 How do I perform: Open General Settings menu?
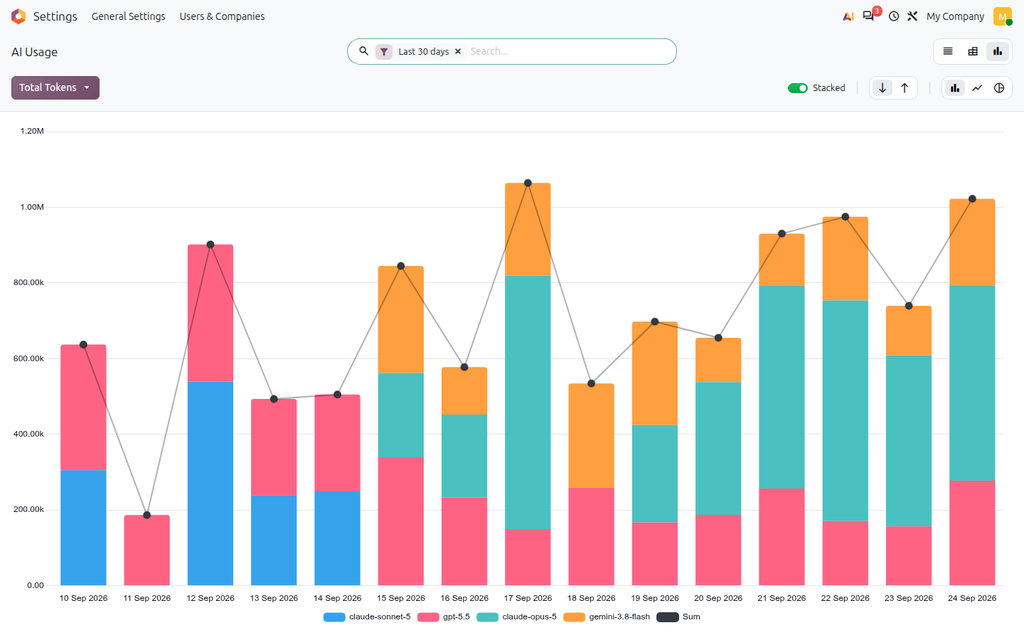coord(128,16)
